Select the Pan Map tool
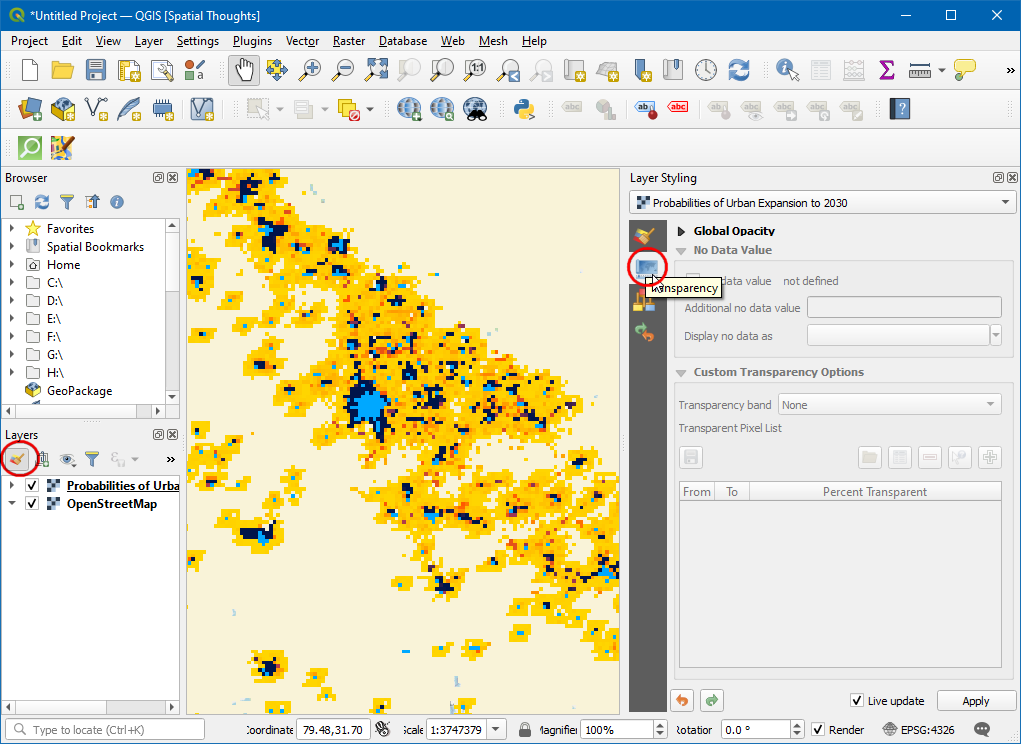This screenshot has width=1021, height=744. click(x=244, y=70)
